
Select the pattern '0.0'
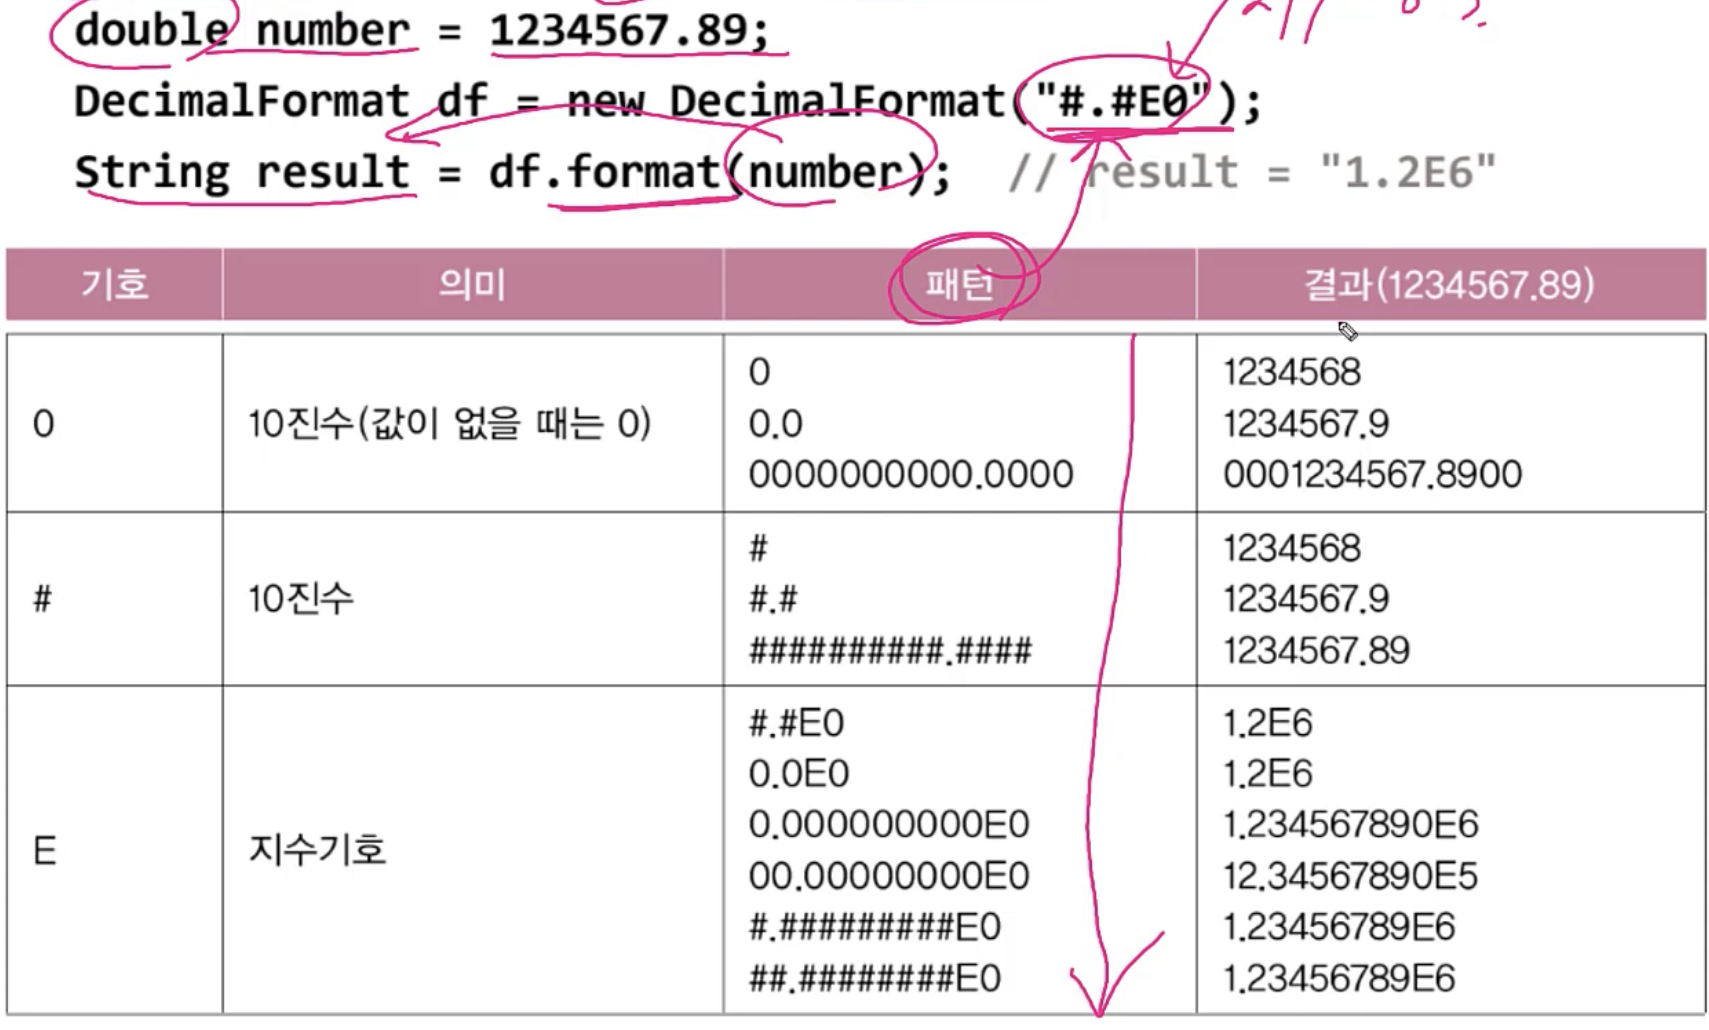point(775,424)
